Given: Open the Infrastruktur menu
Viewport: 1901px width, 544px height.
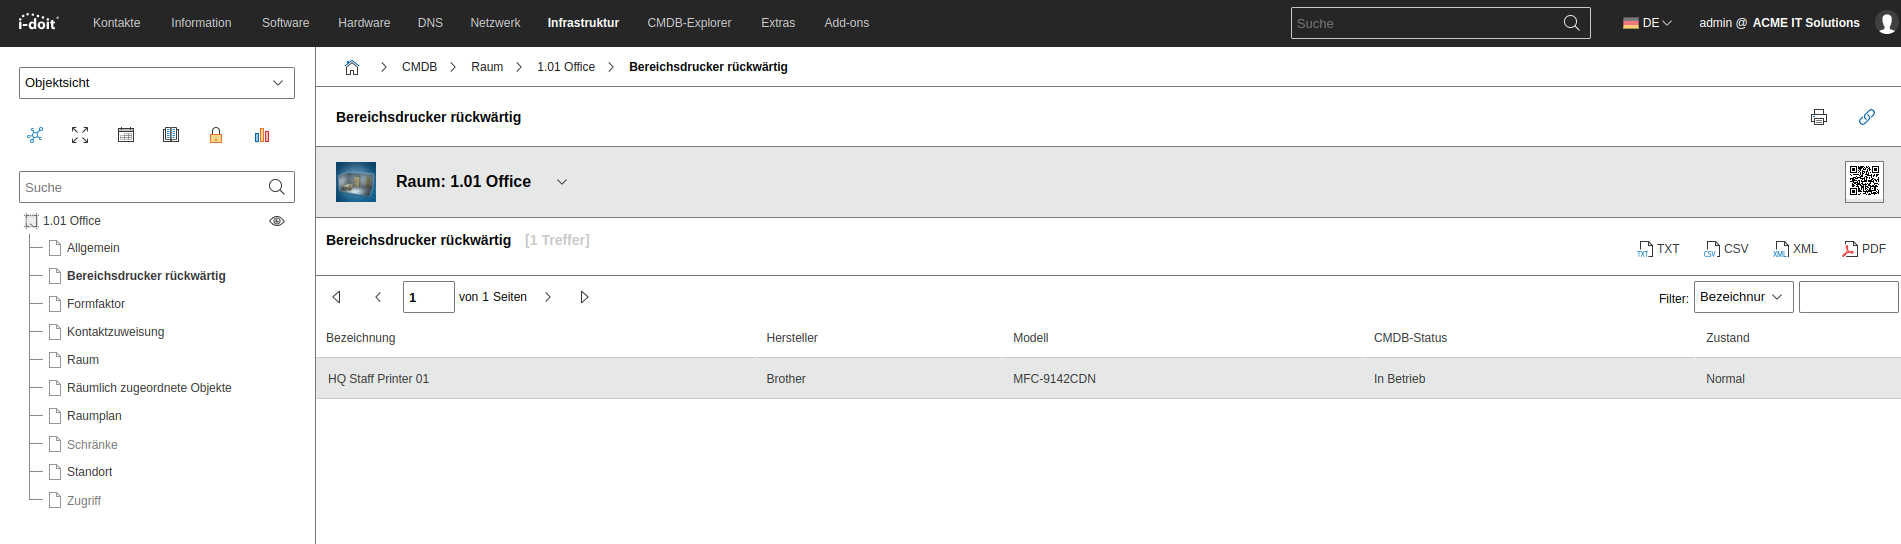Looking at the screenshot, I should [583, 23].
